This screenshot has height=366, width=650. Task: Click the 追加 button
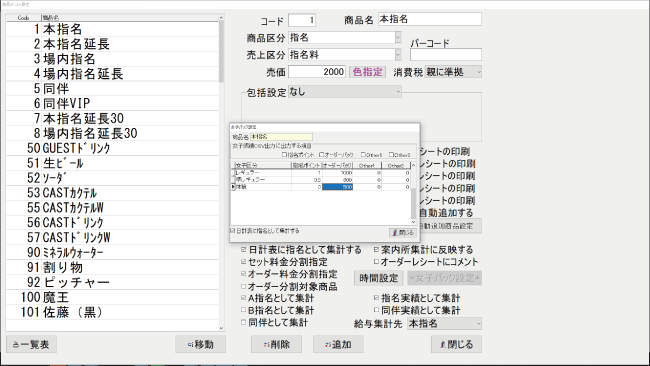click(338, 344)
